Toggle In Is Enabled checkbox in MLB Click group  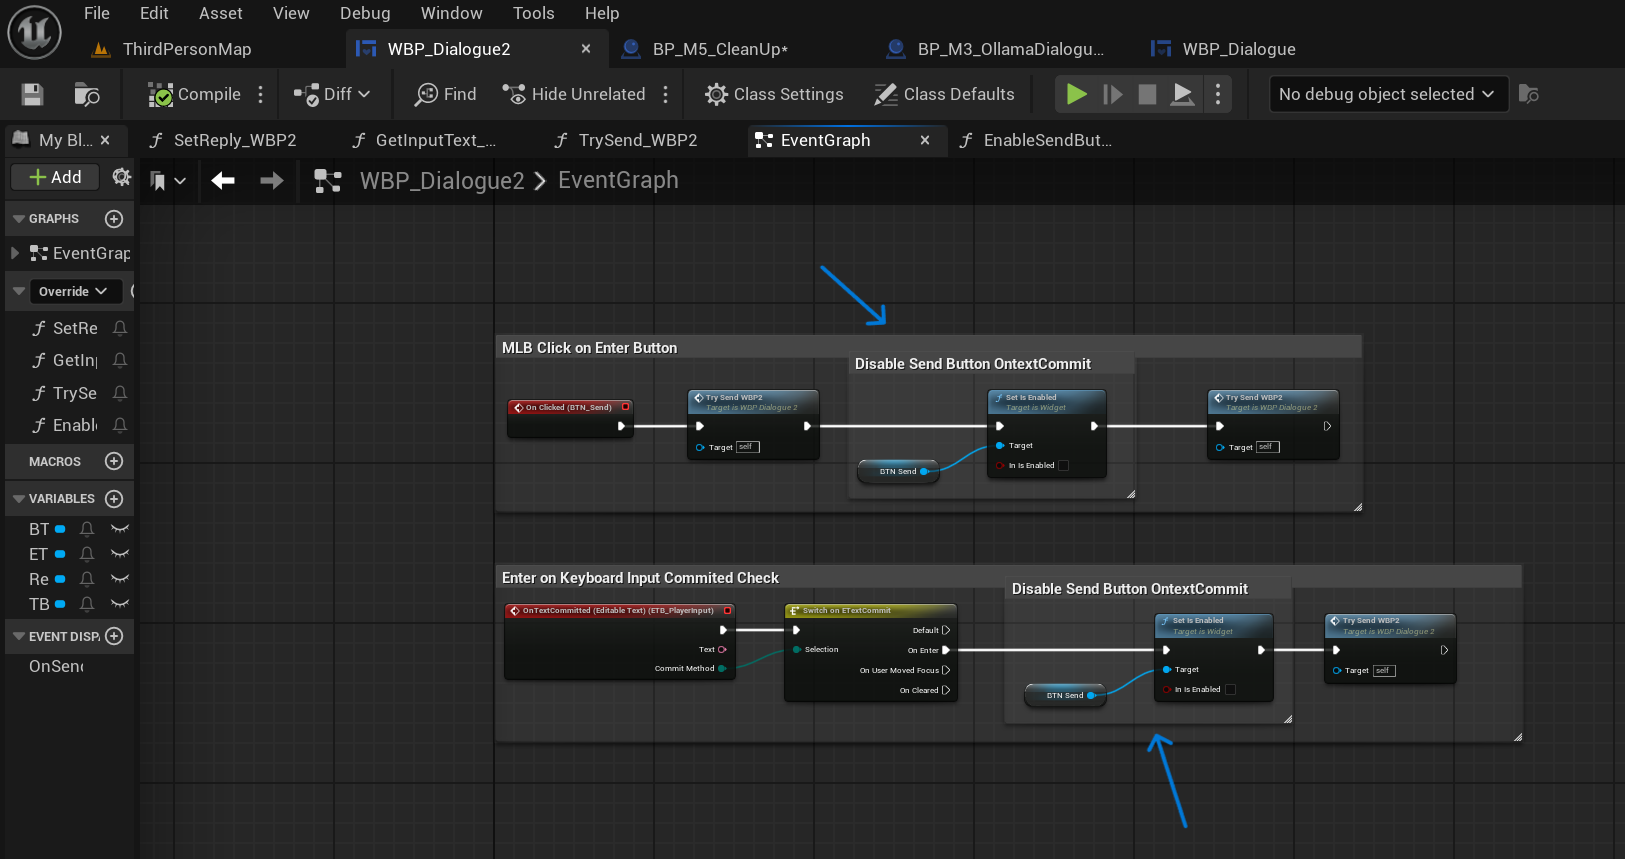(1063, 465)
